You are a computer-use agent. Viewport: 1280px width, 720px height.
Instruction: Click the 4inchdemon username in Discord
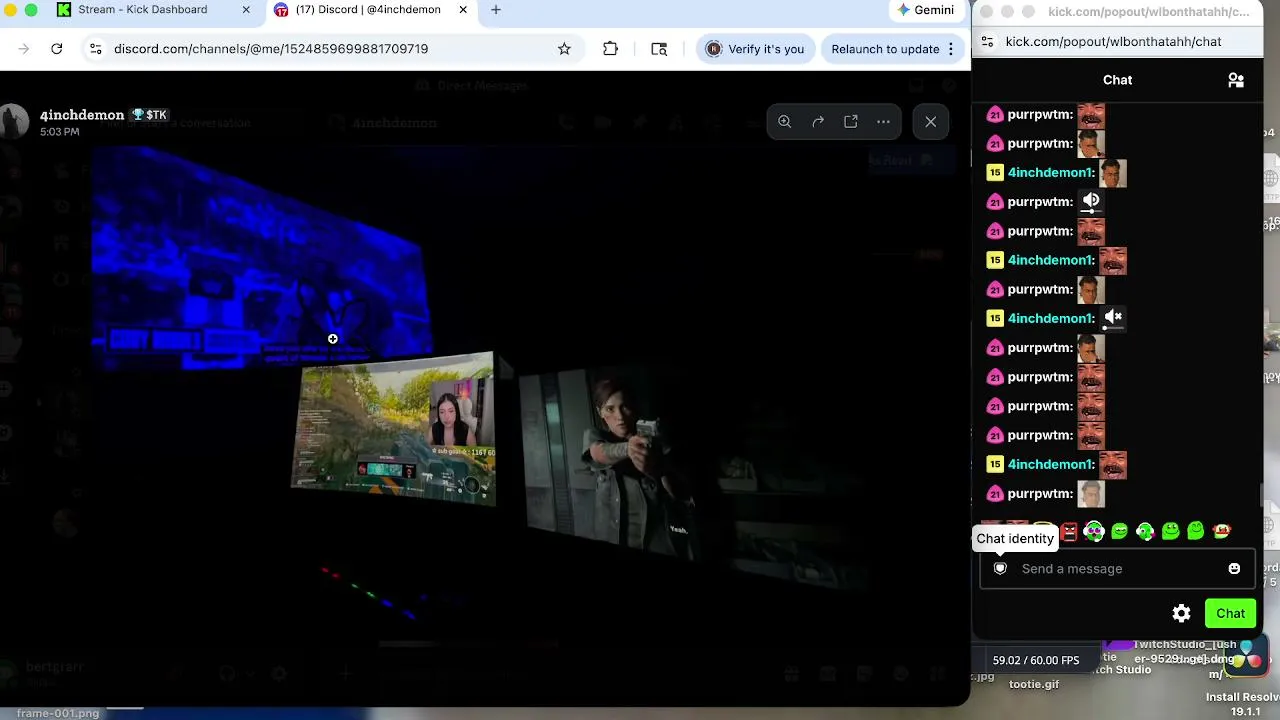pyautogui.click(x=82, y=115)
